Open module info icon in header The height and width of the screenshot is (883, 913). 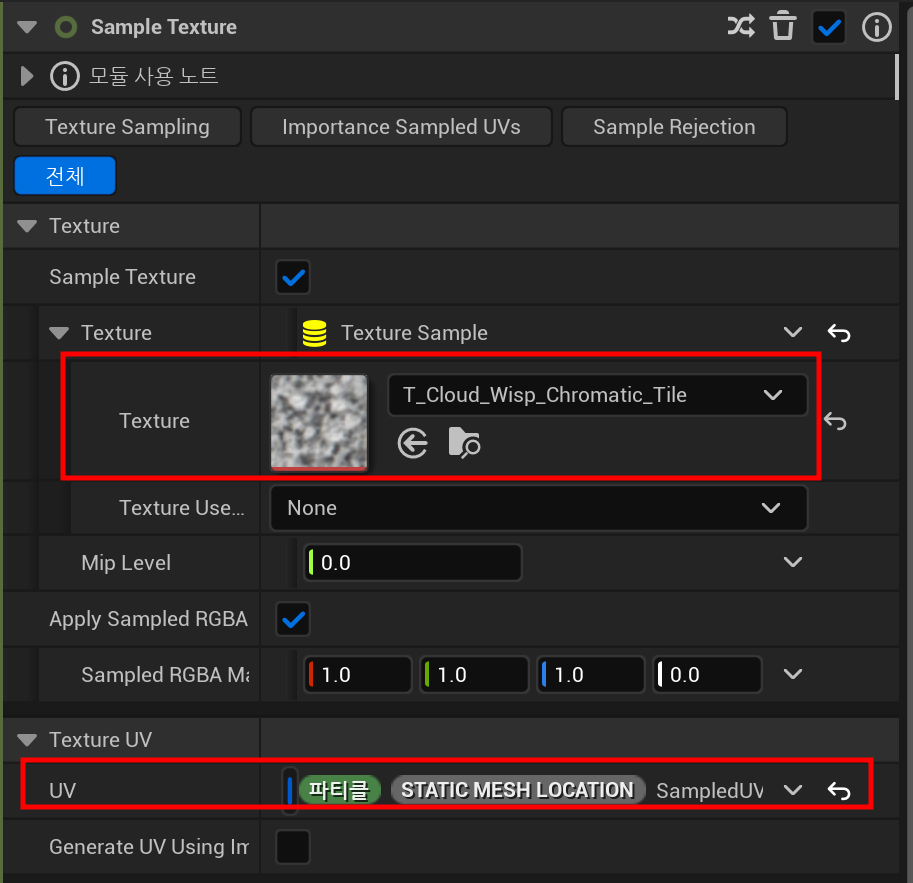pos(876,27)
